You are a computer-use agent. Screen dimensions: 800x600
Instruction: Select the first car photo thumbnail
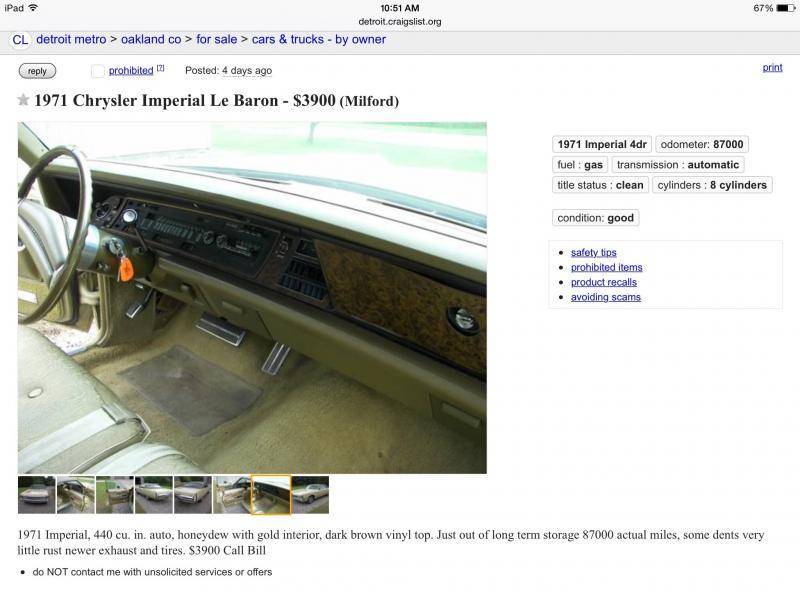coord(37,495)
